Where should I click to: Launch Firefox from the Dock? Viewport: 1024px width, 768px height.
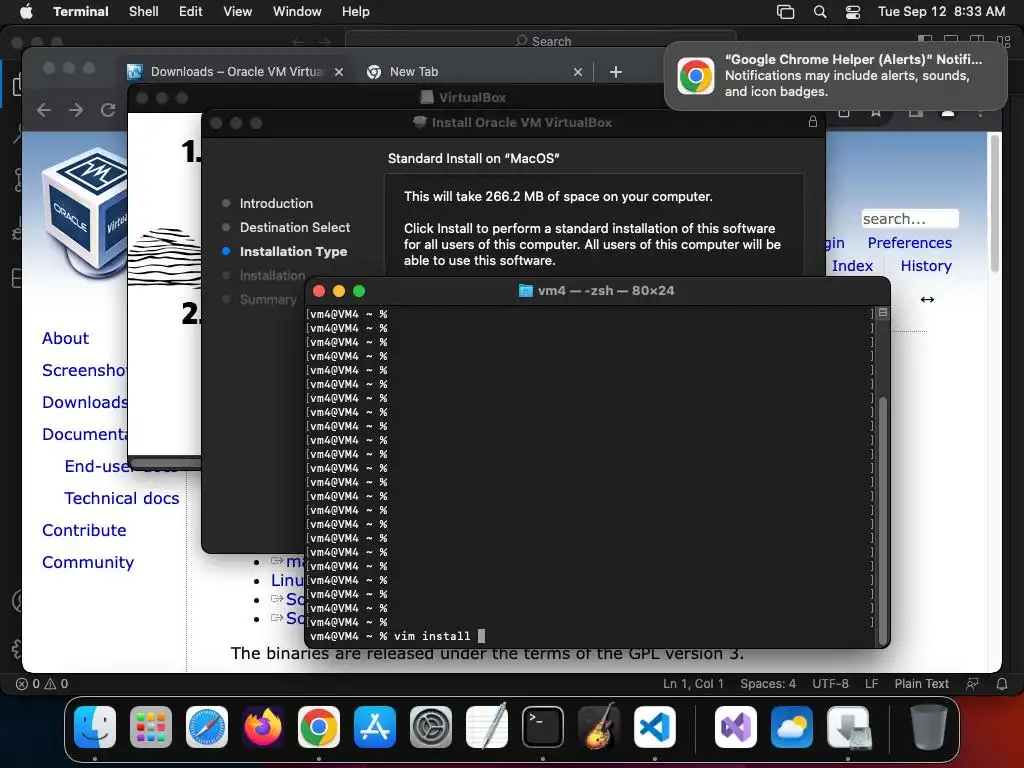coord(263,727)
